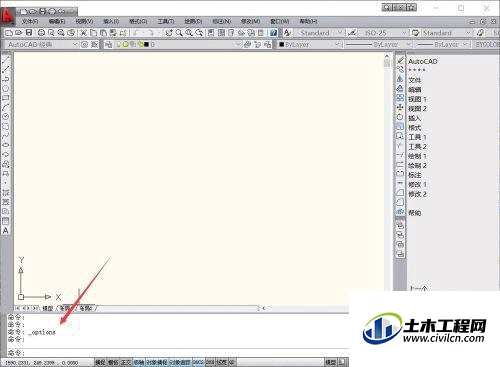500x367 pixels.
Task: Click the black color swatch in ByLayer color box
Action: [x=281, y=44]
